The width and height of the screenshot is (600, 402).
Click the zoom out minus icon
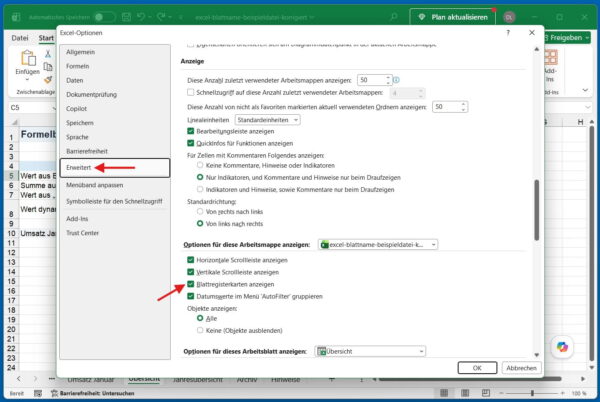point(501,393)
